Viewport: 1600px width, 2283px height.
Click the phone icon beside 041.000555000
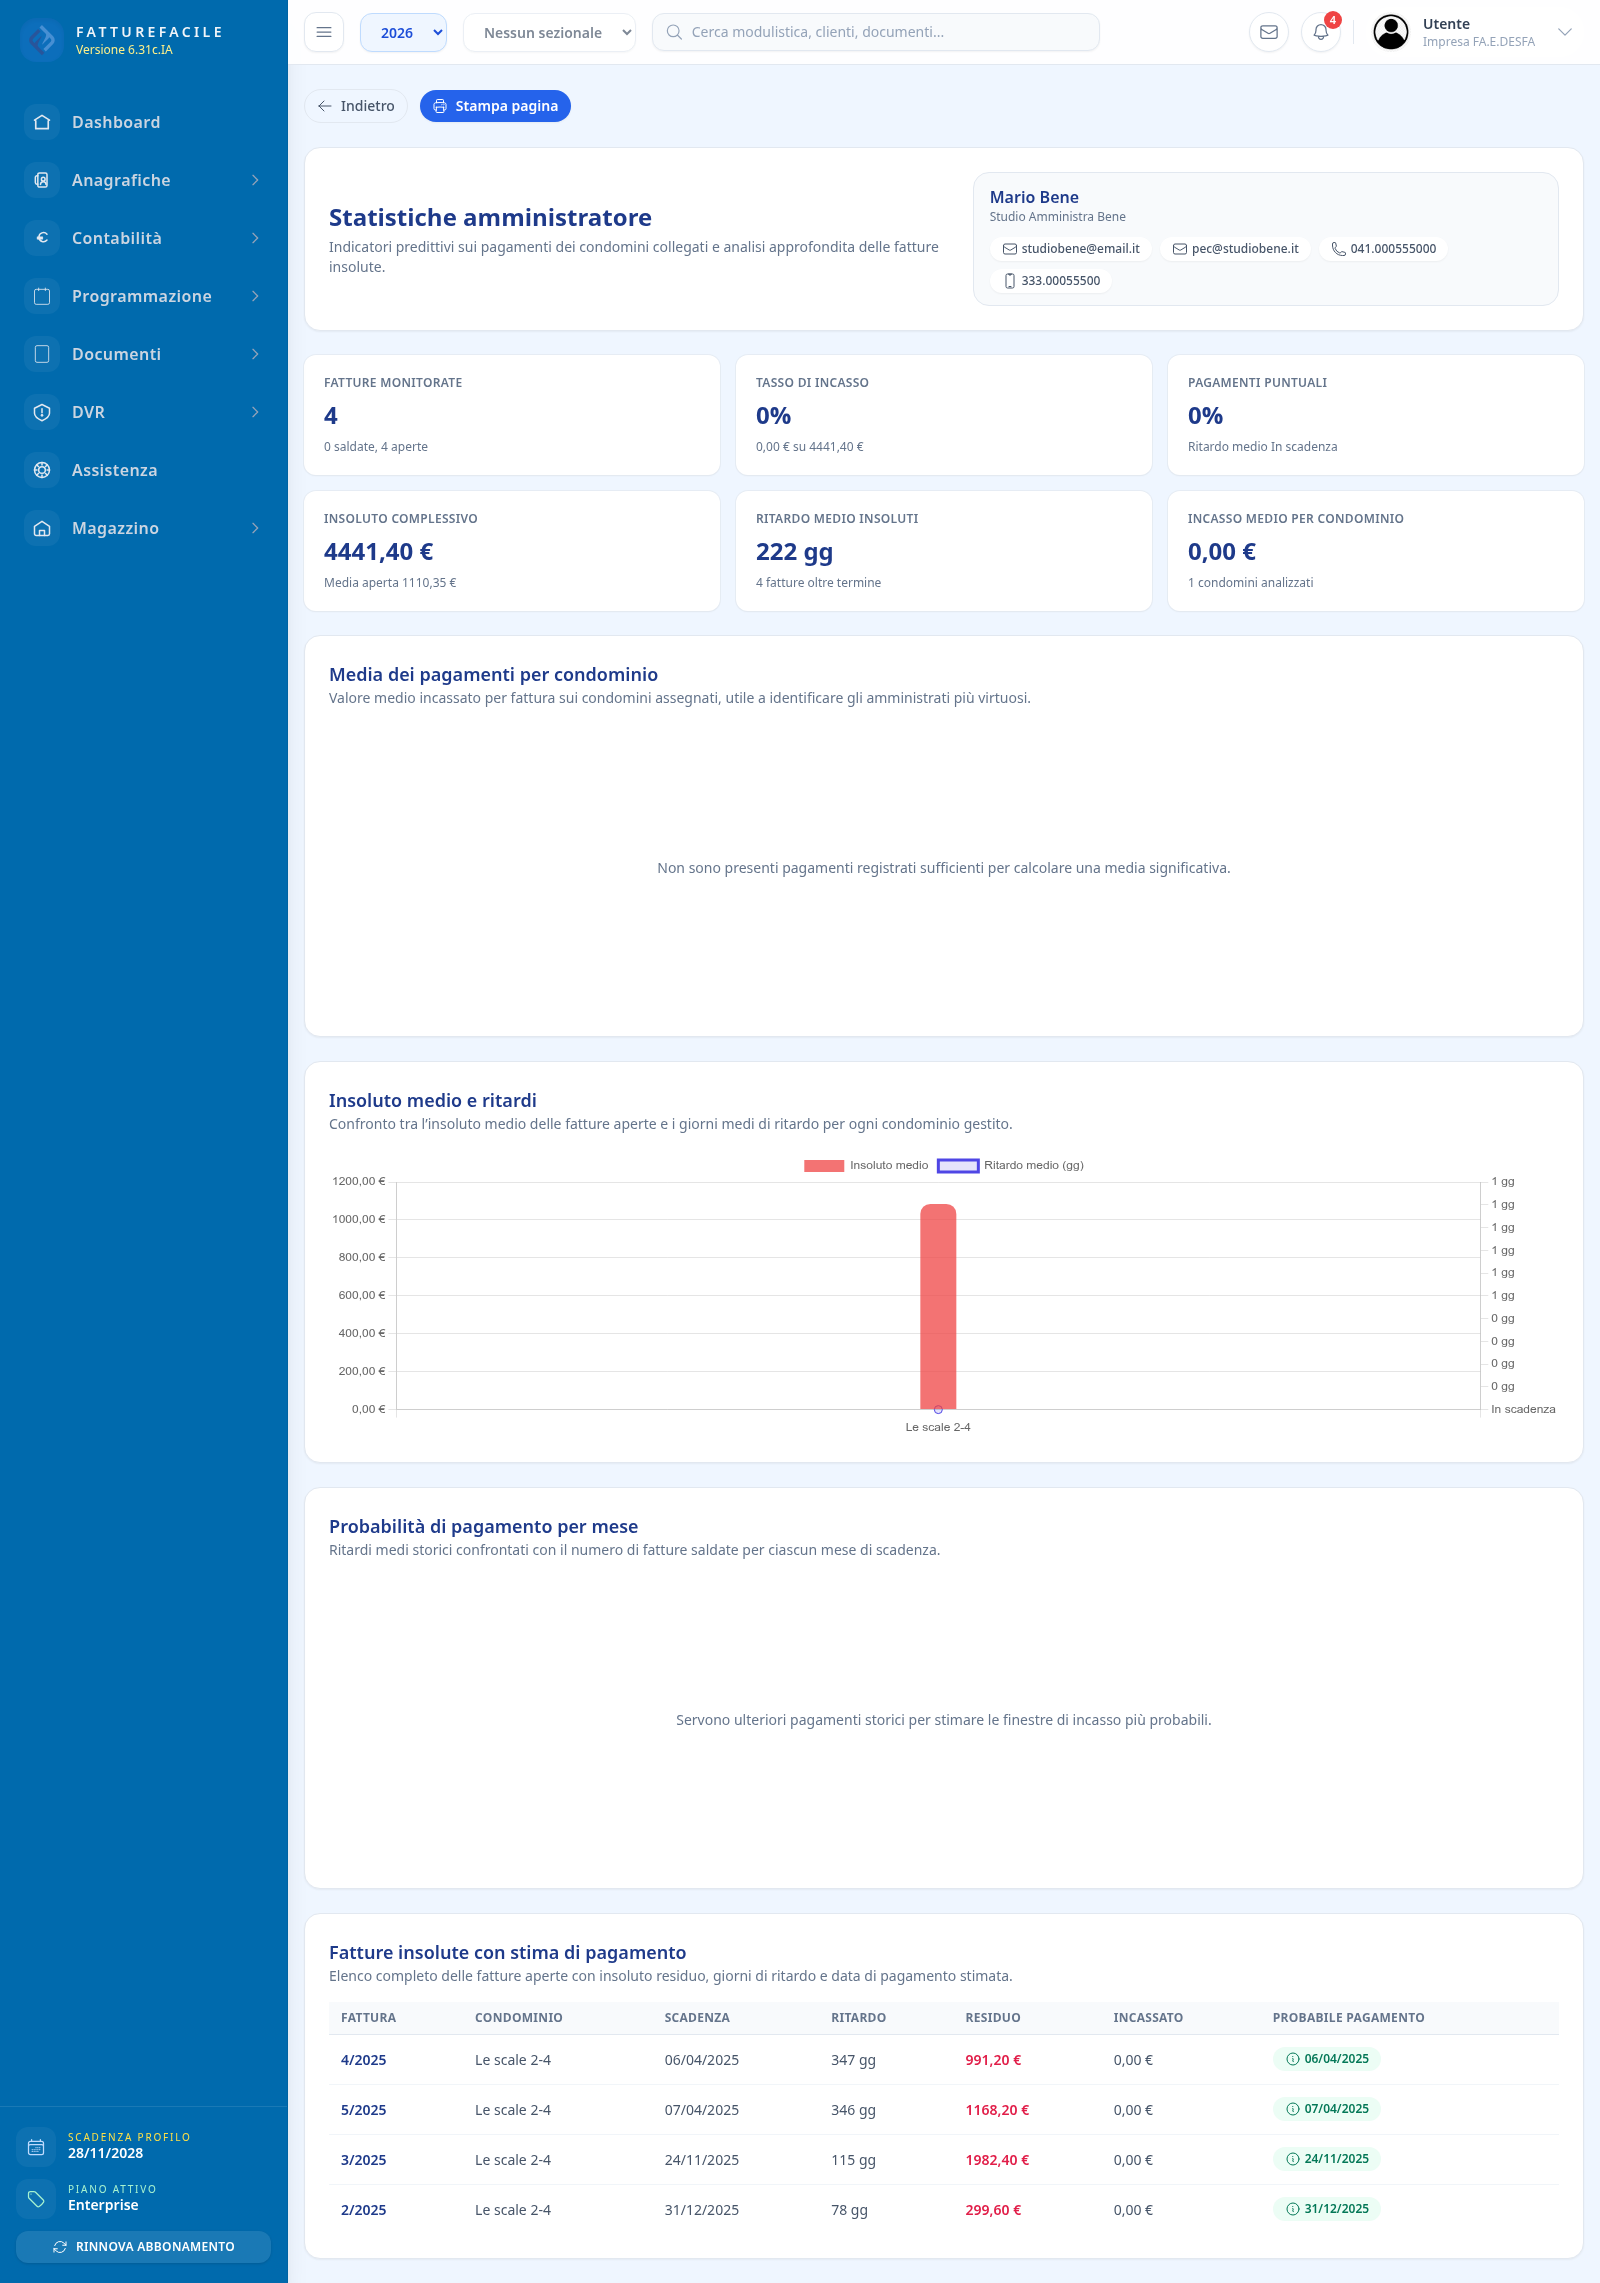(x=1338, y=249)
